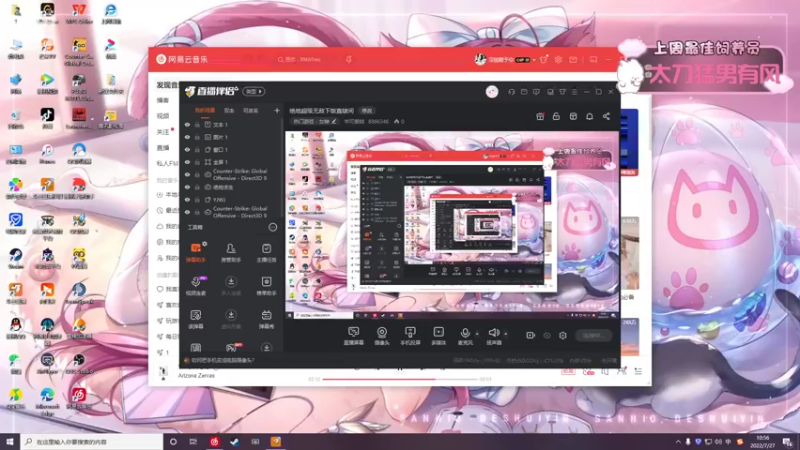Lock the 窗口 1 source with its padlock
The width and height of the screenshot is (800, 450).
197,149
